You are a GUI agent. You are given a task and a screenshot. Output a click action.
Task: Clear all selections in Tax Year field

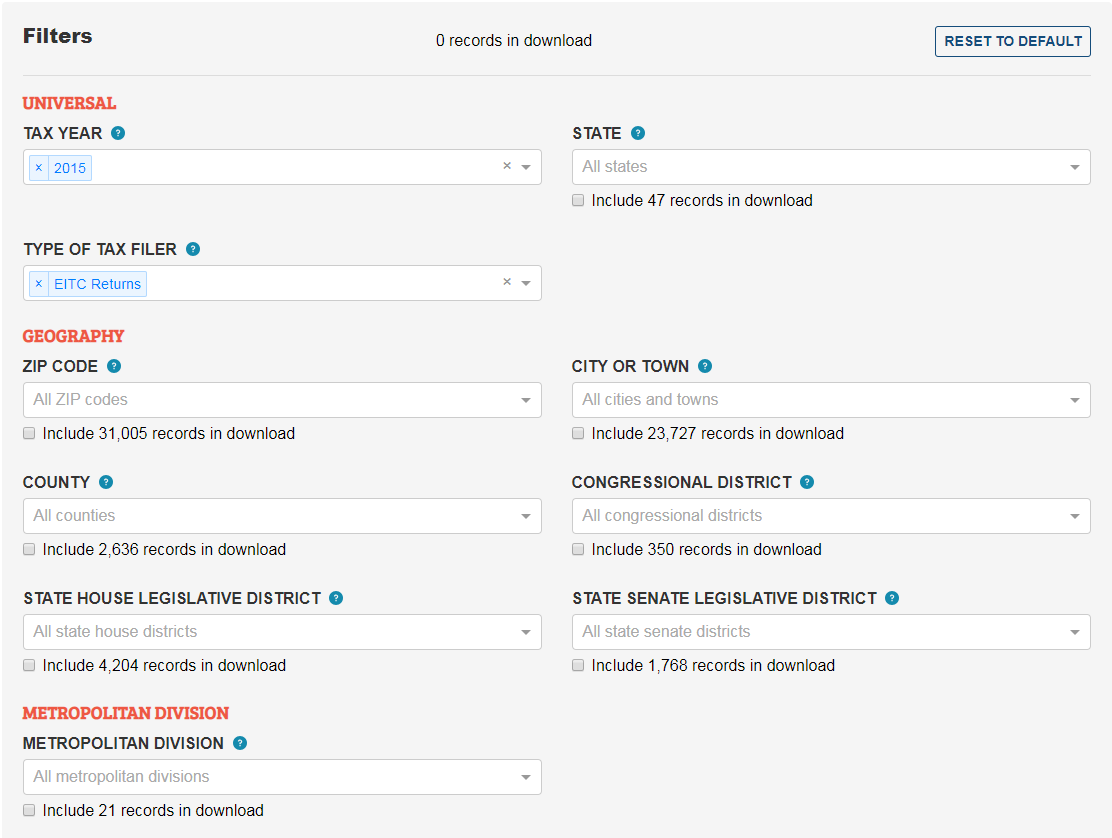(507, 167)
